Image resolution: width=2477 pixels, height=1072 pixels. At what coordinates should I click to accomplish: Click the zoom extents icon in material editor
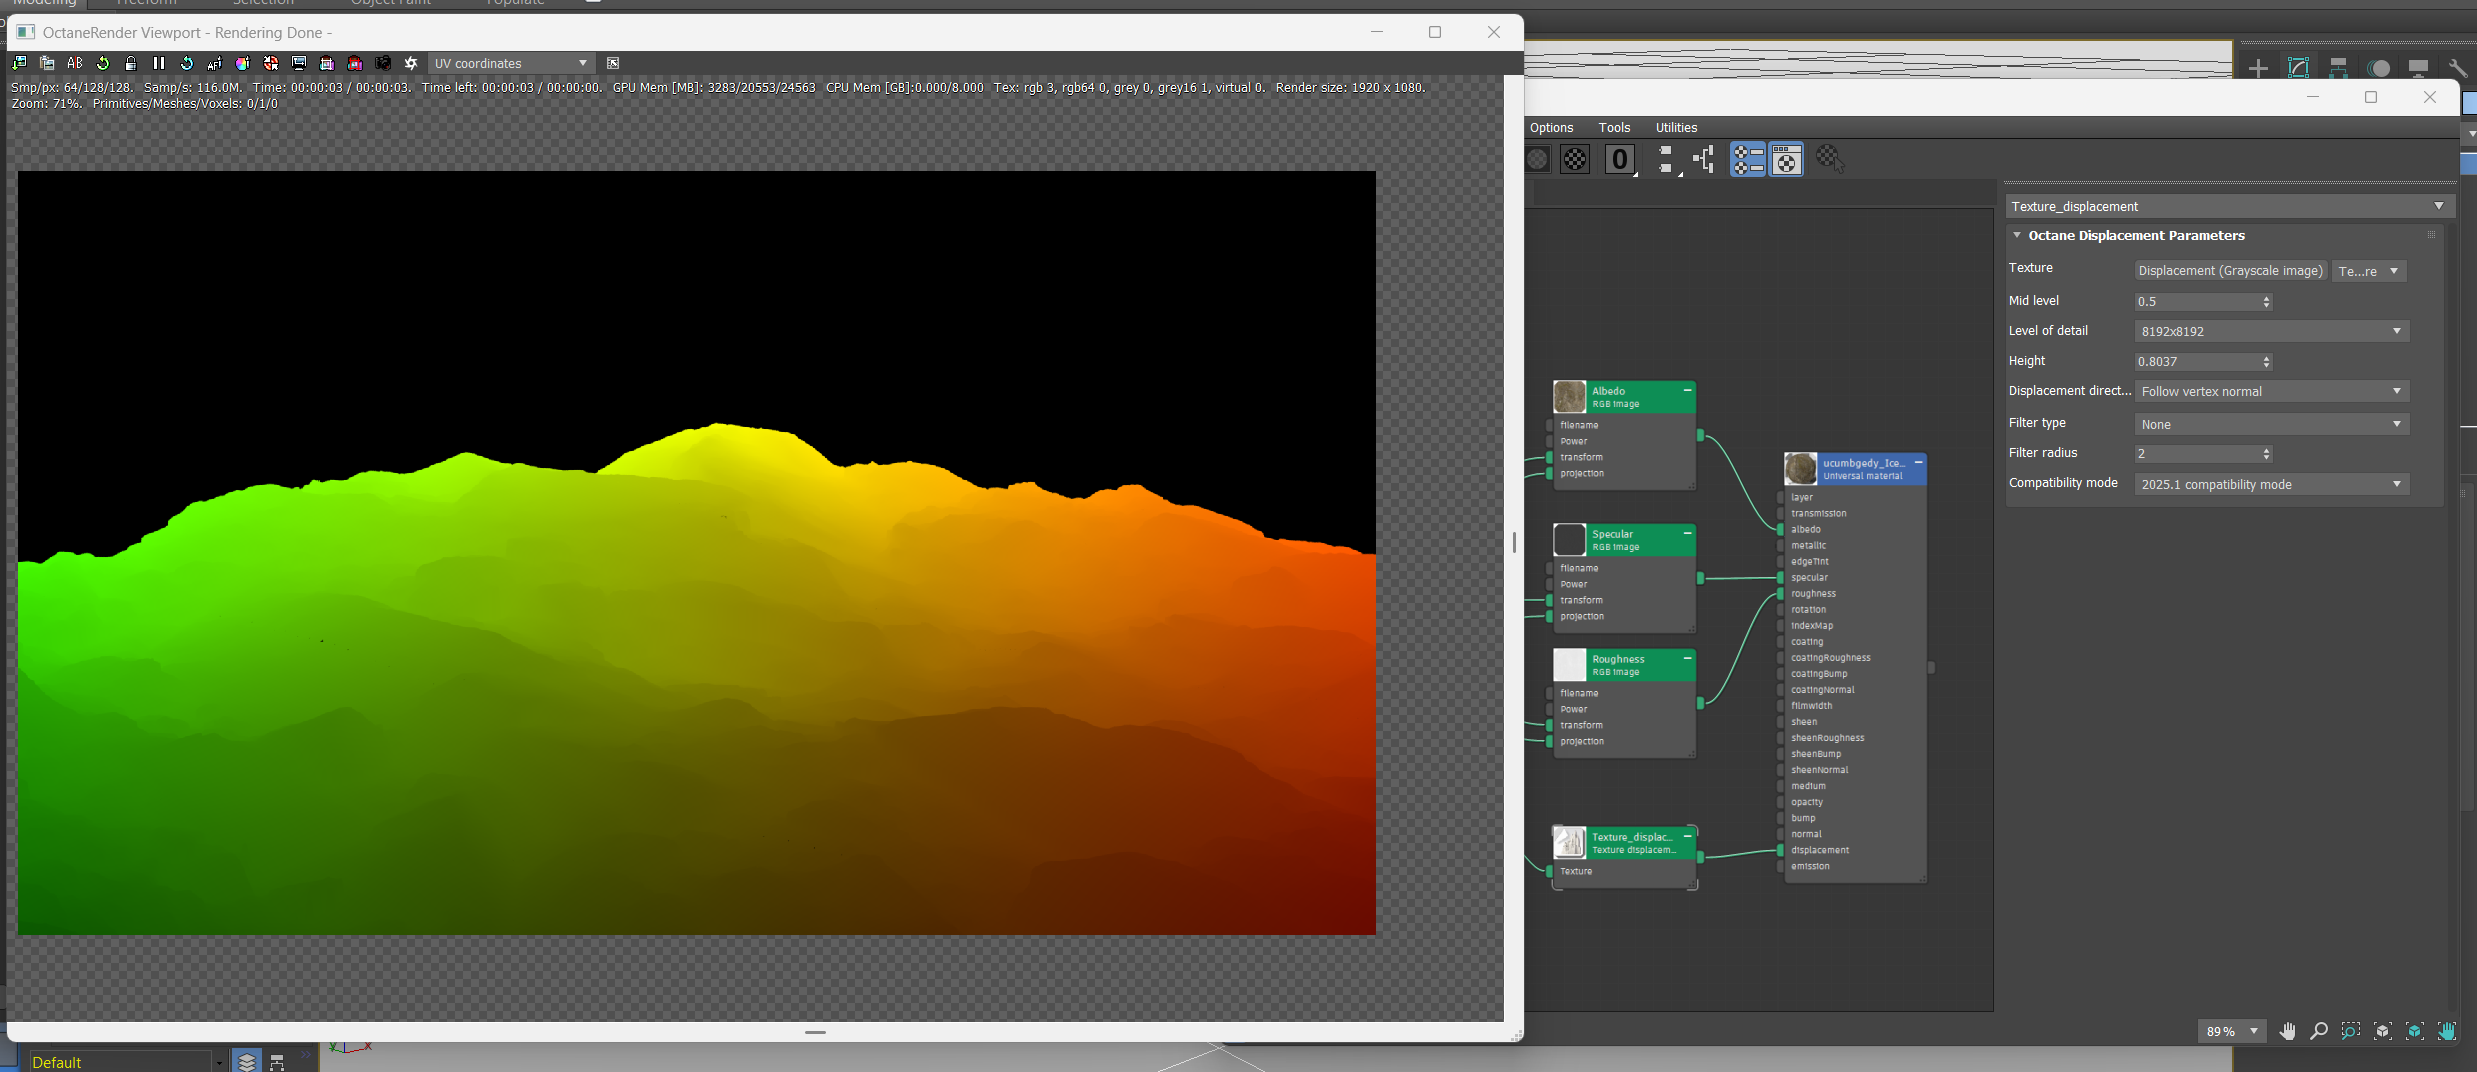[x=2383, y=1031]
